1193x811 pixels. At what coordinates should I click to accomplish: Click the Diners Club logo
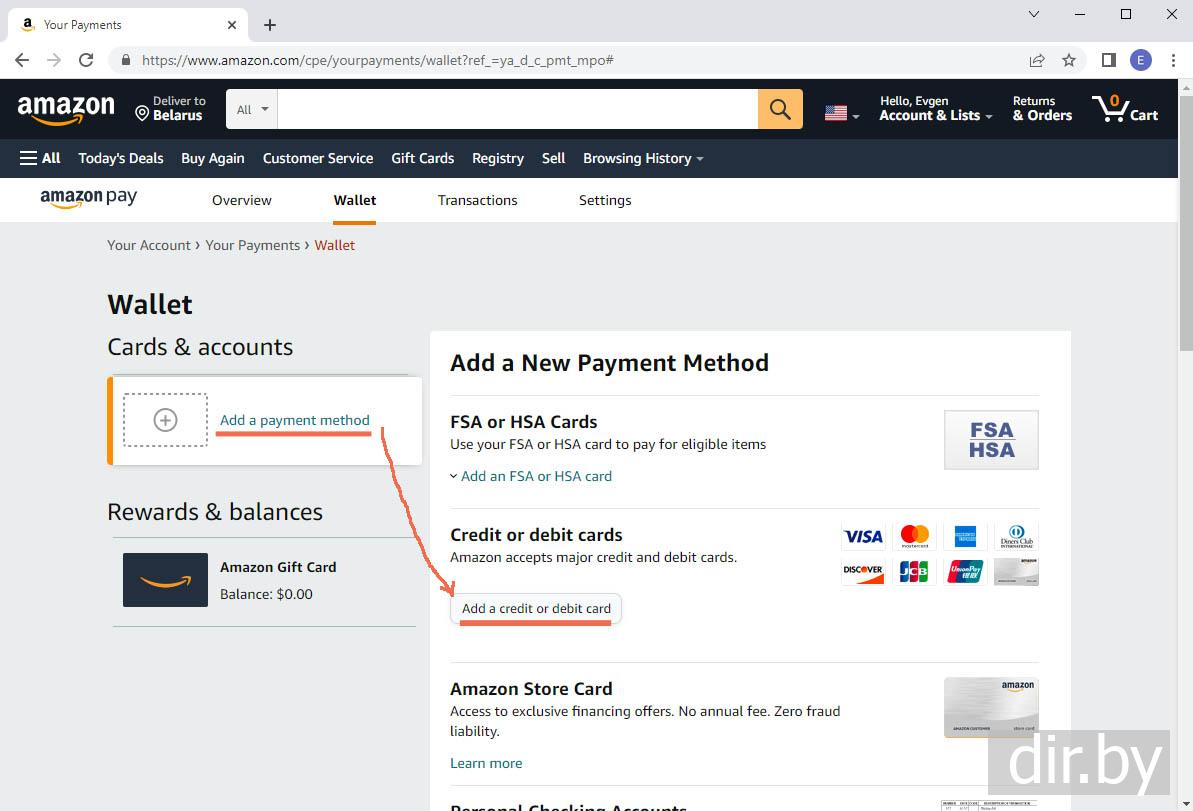tap(1016, 536)
